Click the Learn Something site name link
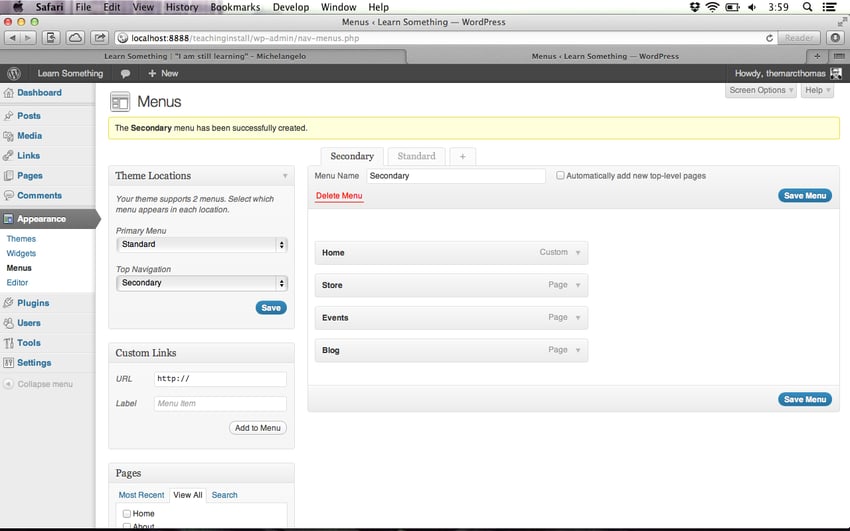This screenshot has width=850, height=531. 70,74
